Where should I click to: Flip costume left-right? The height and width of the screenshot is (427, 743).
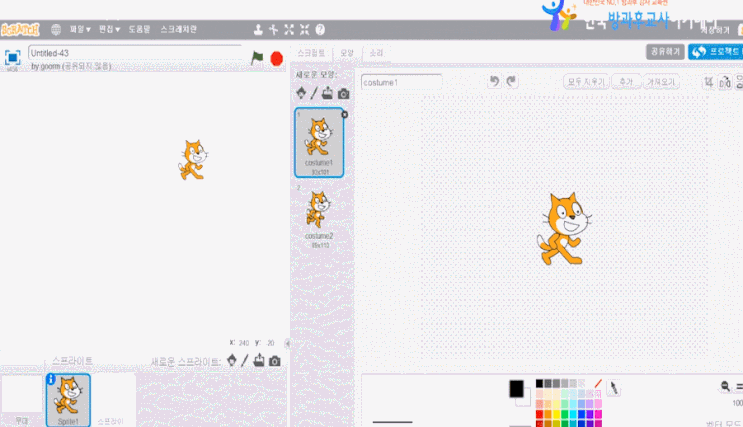tap(725, 83)
